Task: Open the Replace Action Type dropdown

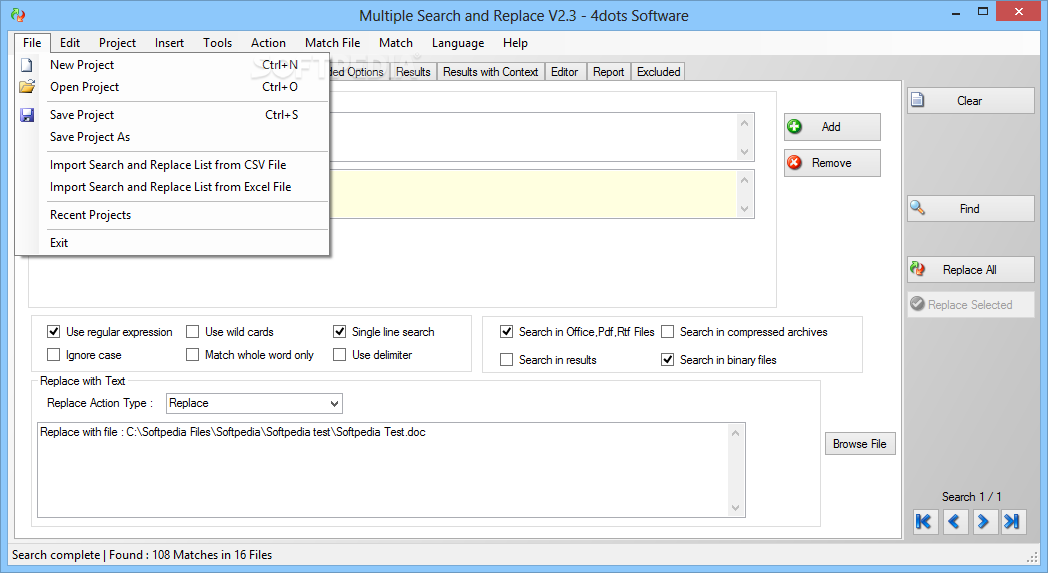Action: (x=254, y=403)
